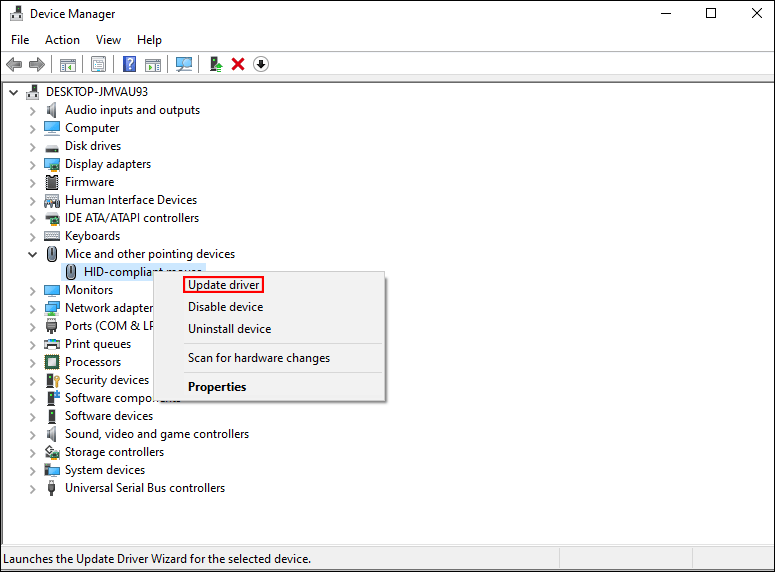Expand the Computer category chevron
Screen dimensions: 775x572
tap(33, 129)
